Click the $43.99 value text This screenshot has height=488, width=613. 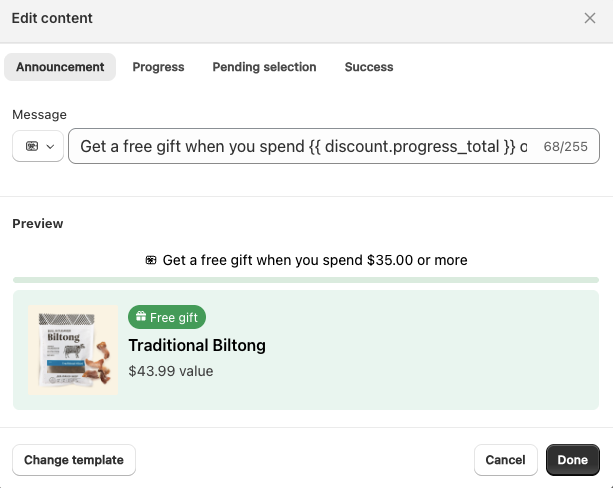click(x=170, y=371)
